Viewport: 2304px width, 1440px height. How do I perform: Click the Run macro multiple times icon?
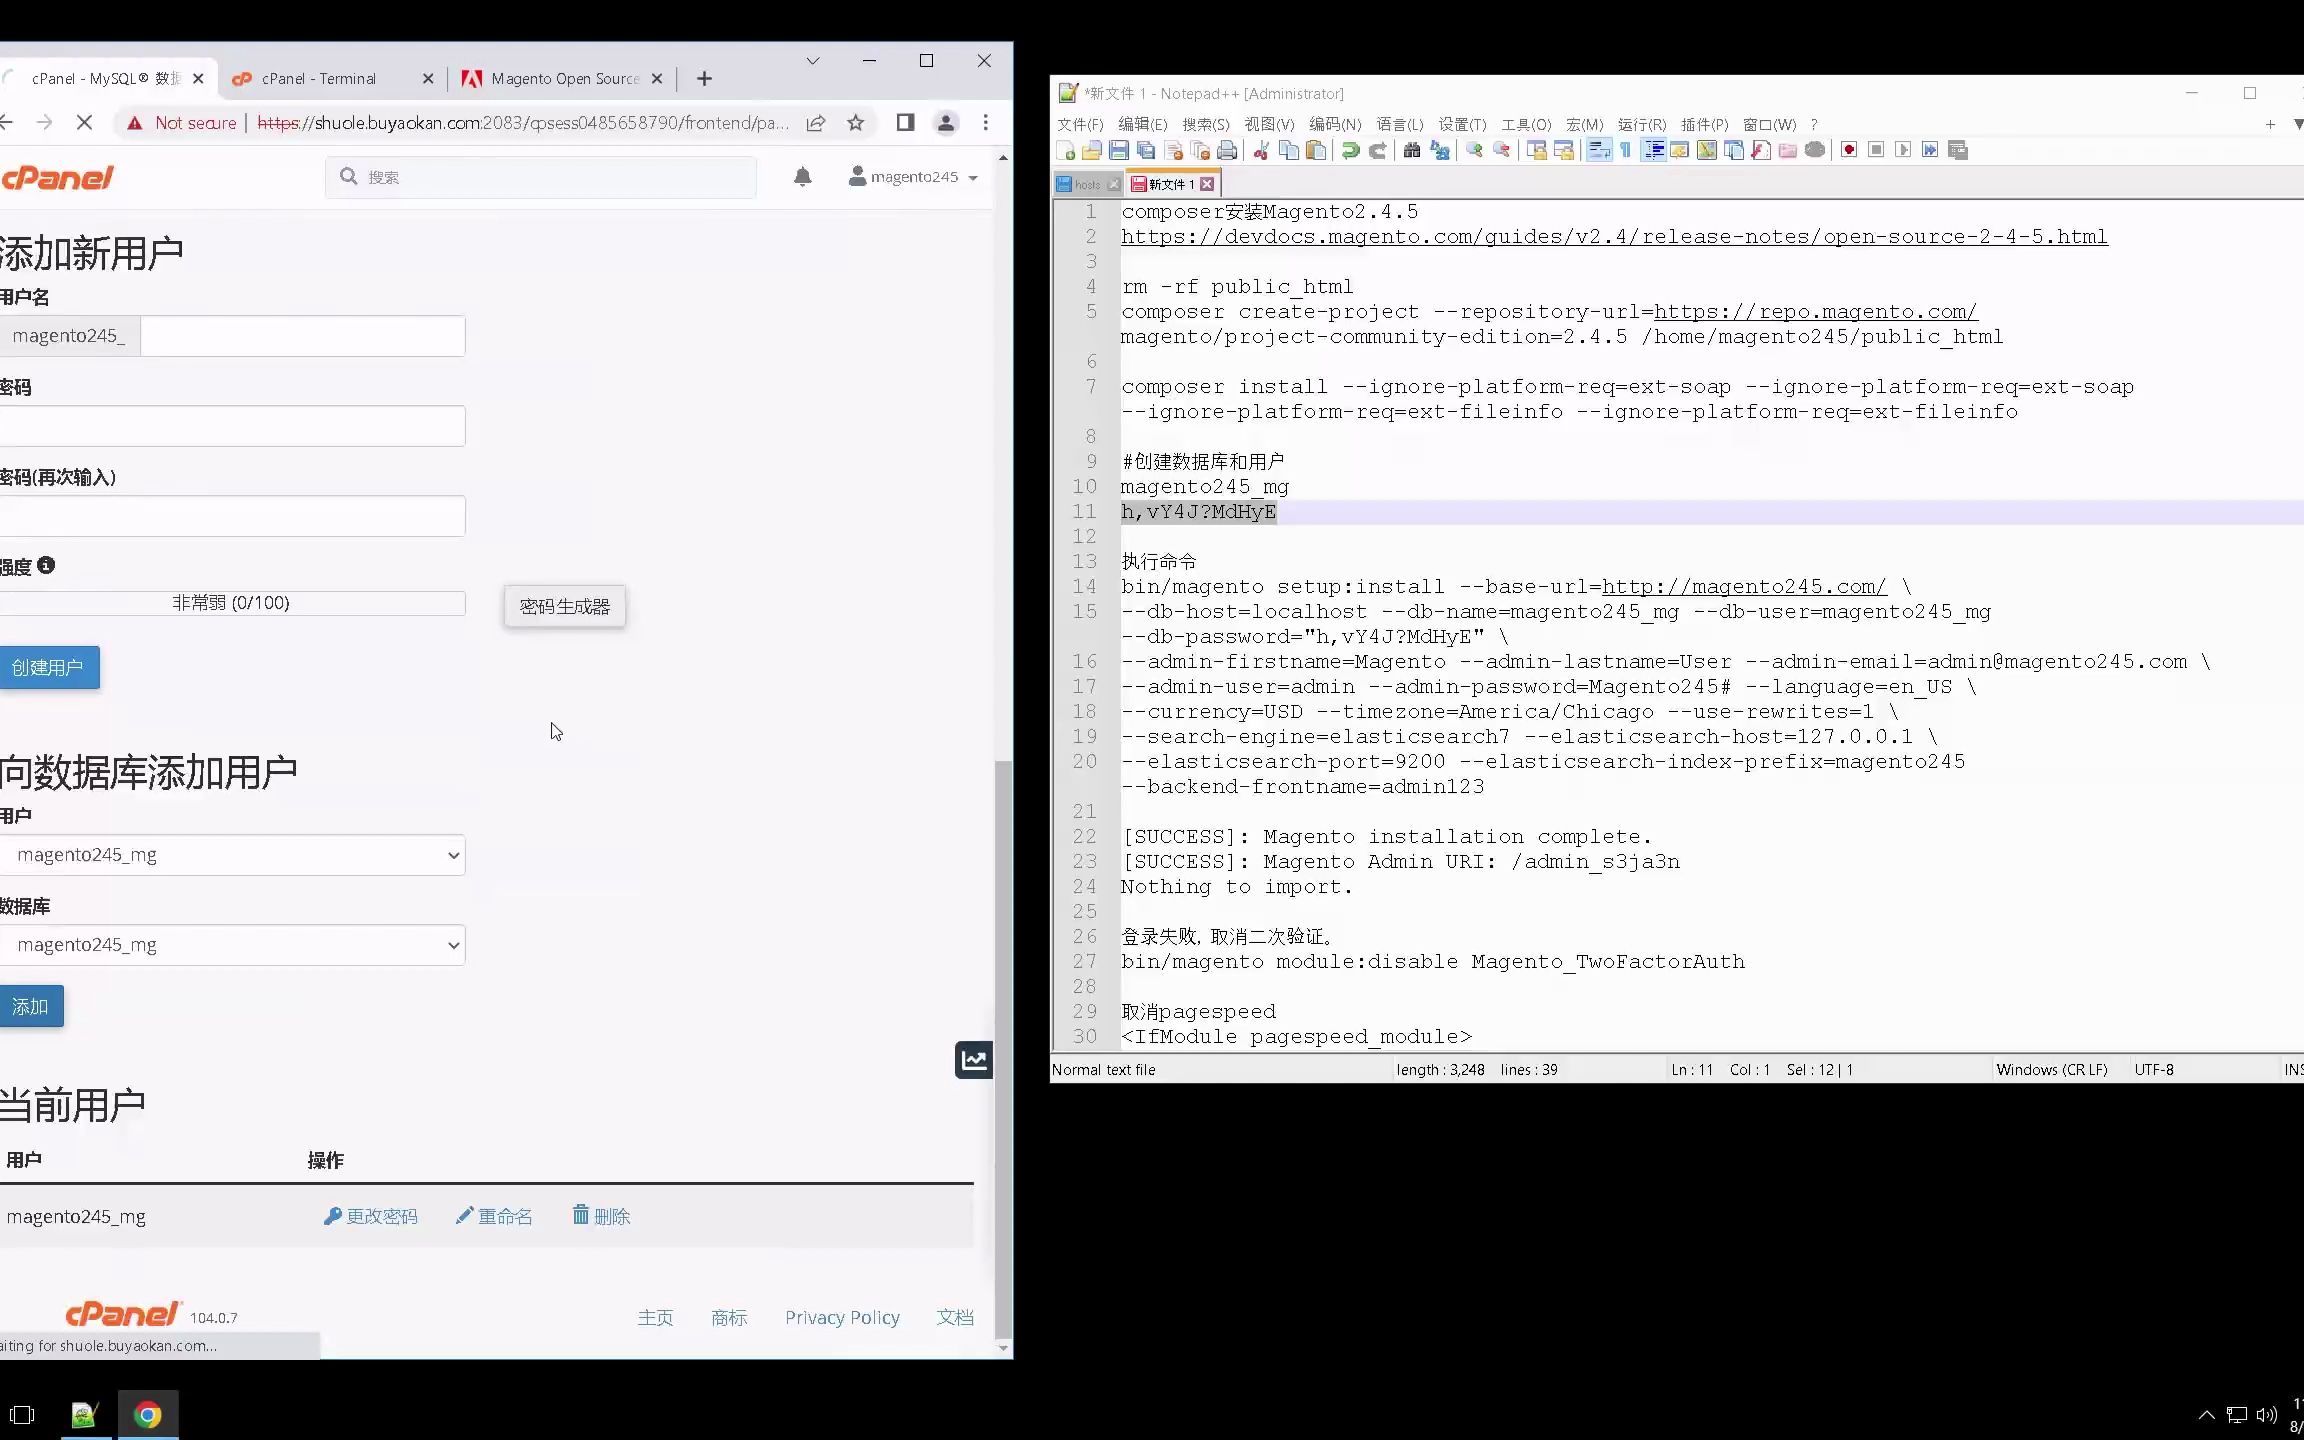pos(1930,150)
